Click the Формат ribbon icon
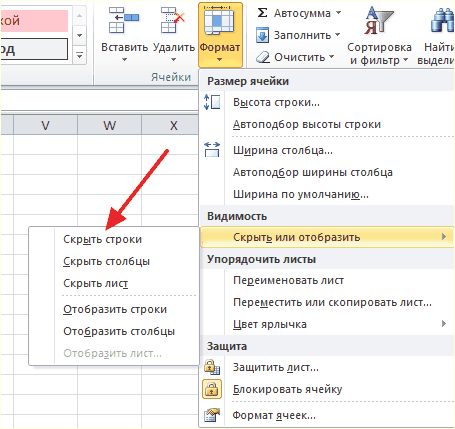 (219, 20)
